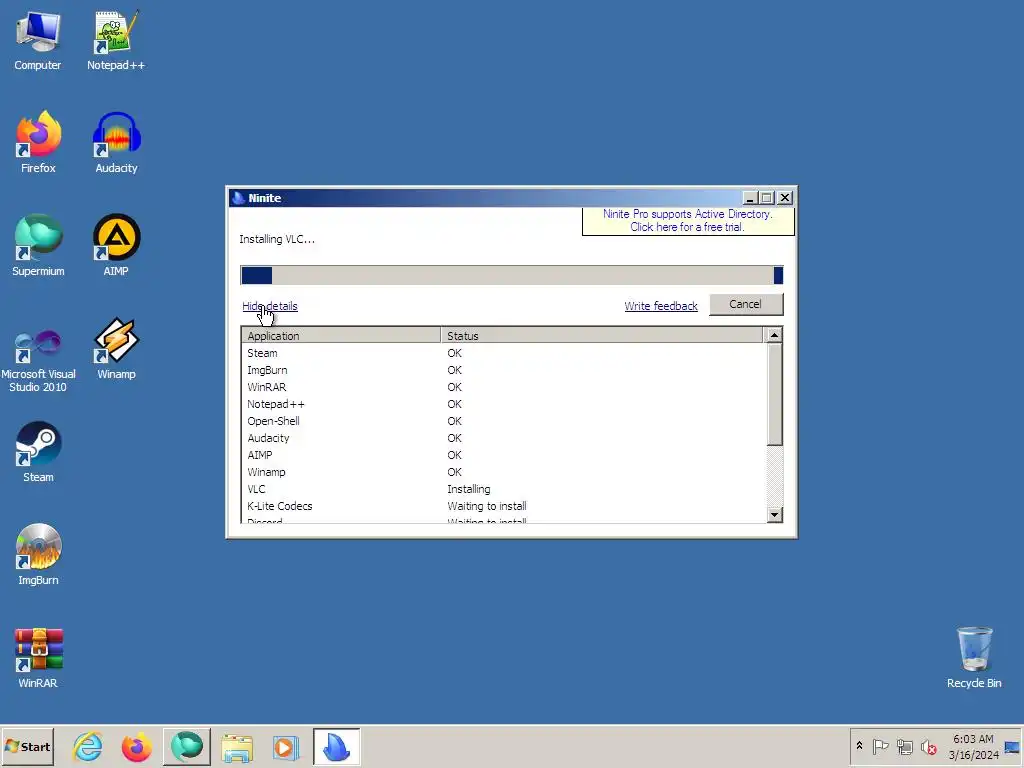
Task: Click the AIMP desktop shortcut
Action: click(116, 246)
